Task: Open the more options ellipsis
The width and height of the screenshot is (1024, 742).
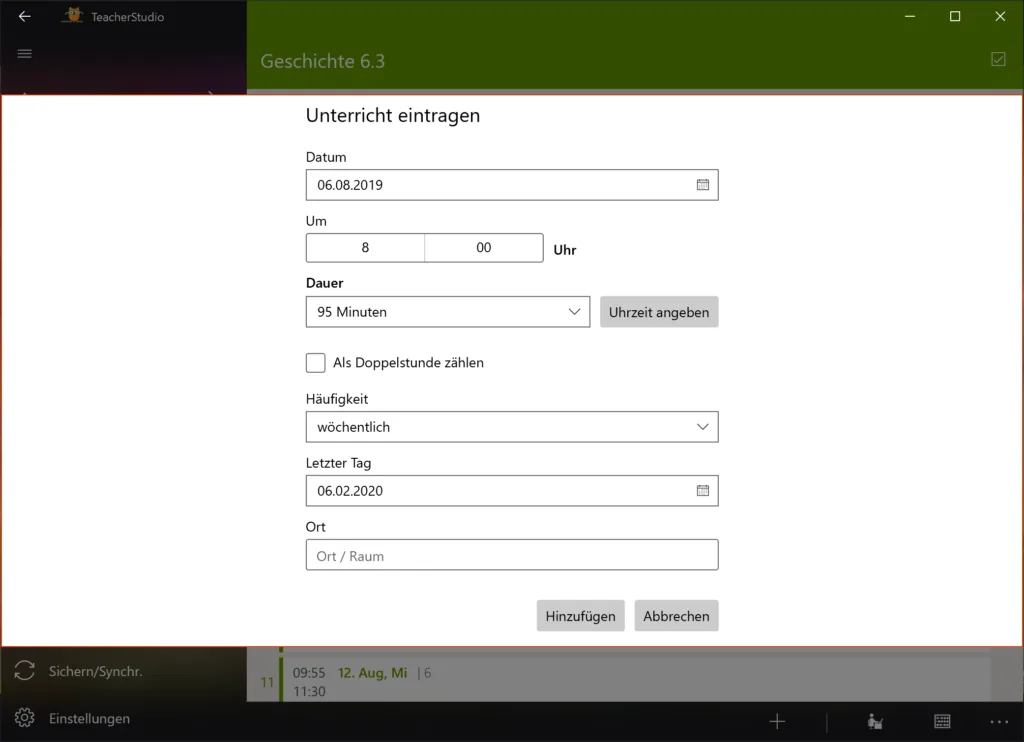Action: (999, 722)
